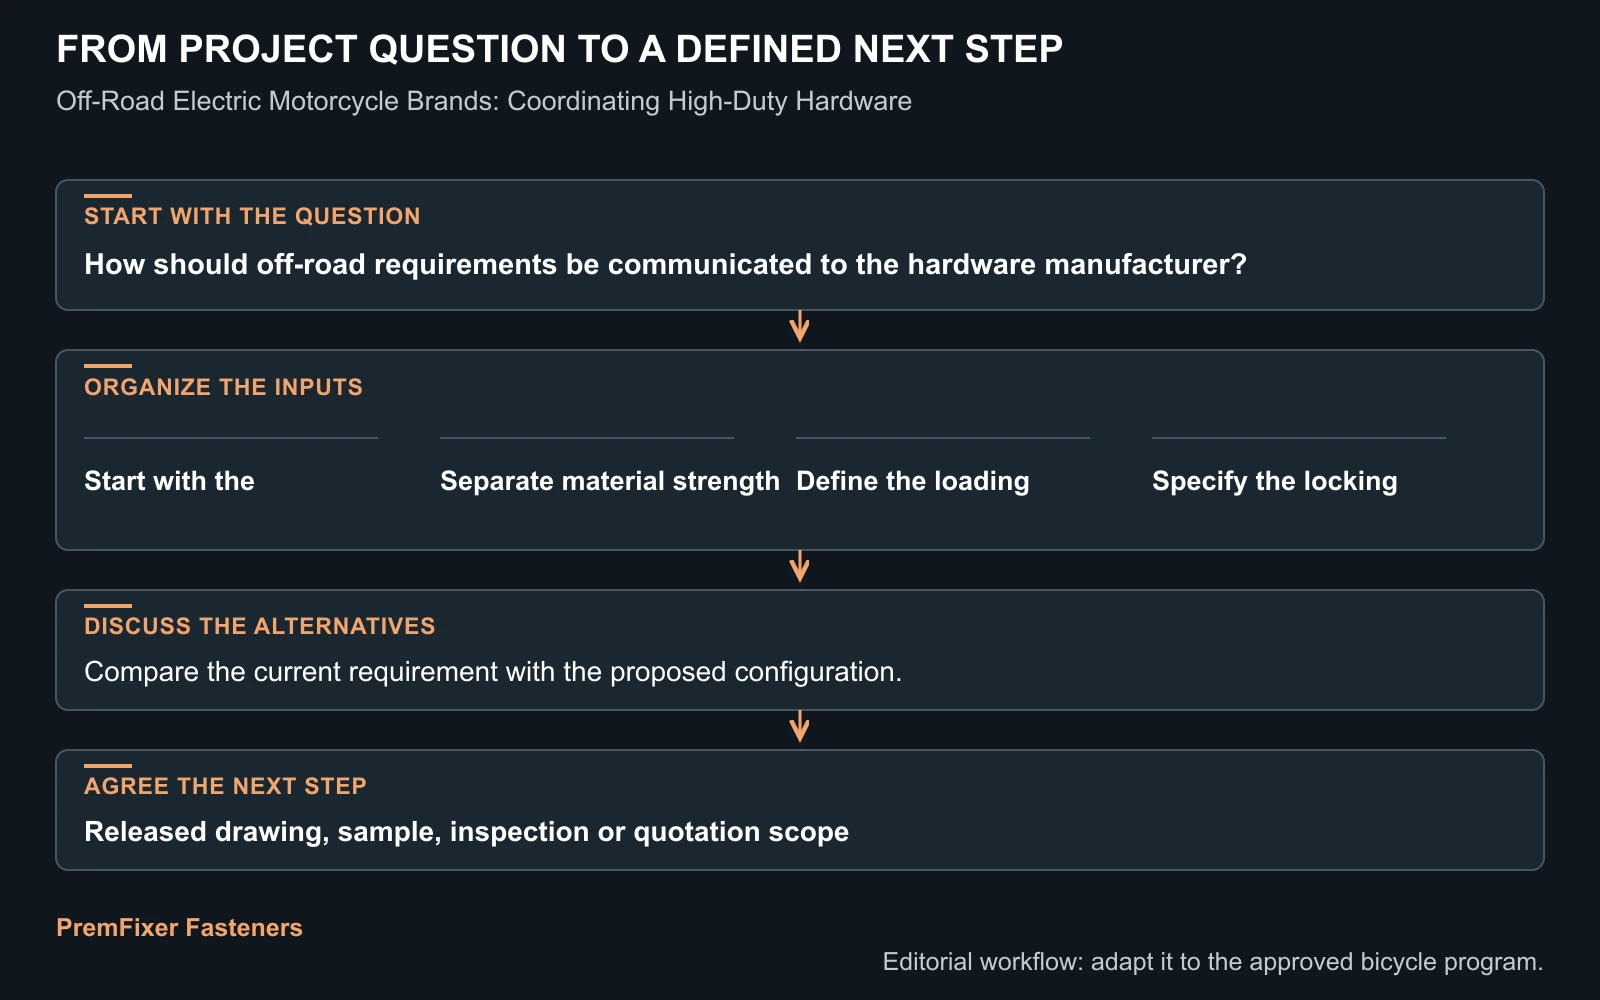
Task: Click the orange accent bar above Organize
Action: tap(108, 366)
